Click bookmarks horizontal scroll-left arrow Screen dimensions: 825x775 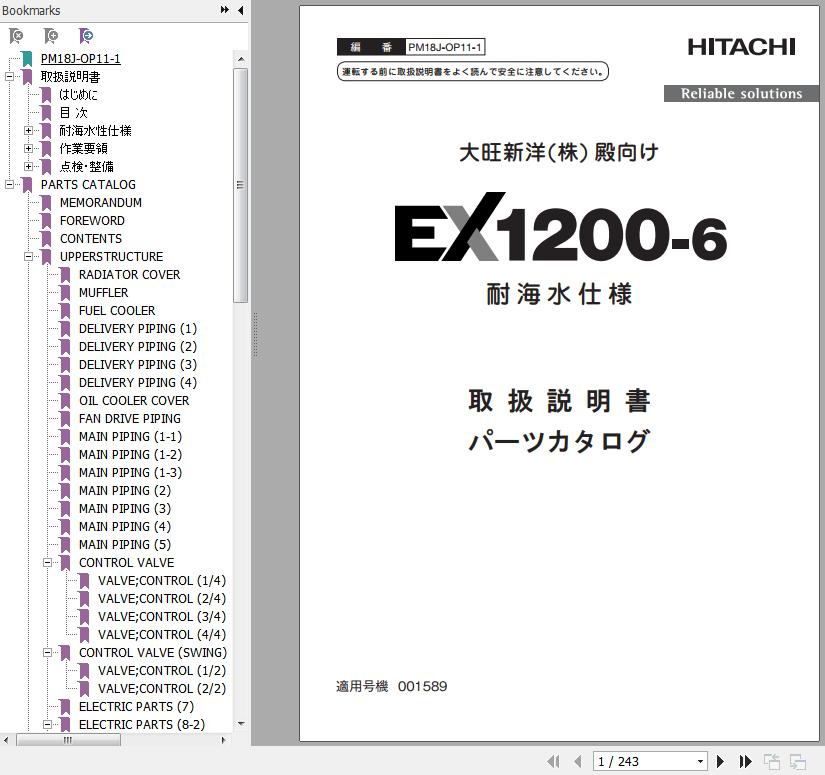click(6, 740)
